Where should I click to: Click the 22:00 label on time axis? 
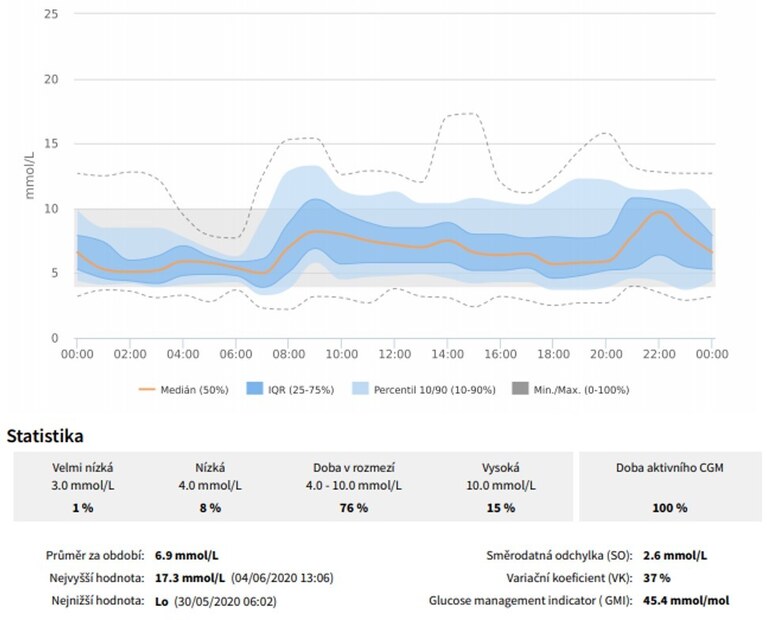tap(658, 354)
